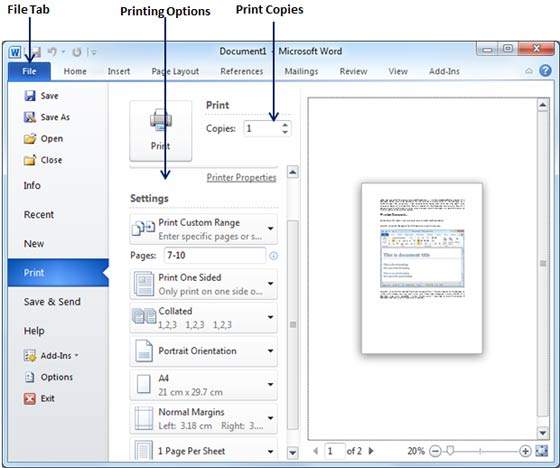The width and height of the screenshot is (560, 468).
Task: Click the Redo icon in quick access toolbar
Action: coord(76,53)
